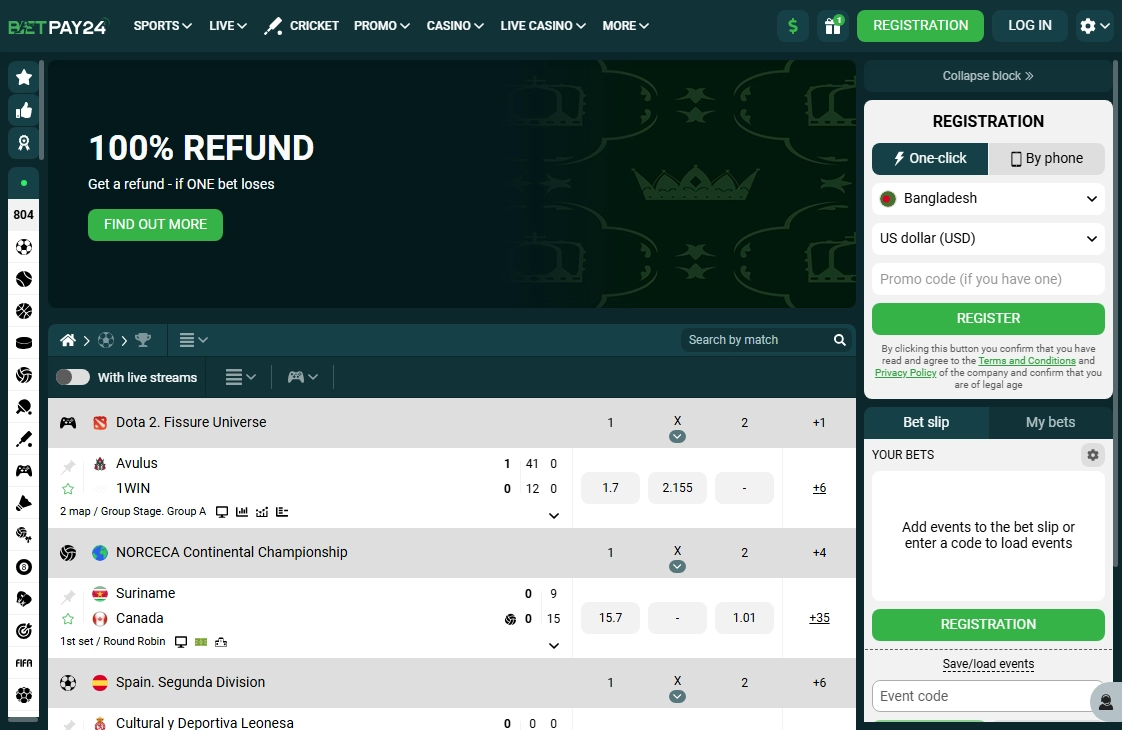Open the Bangladesh country dropdown

988,198
